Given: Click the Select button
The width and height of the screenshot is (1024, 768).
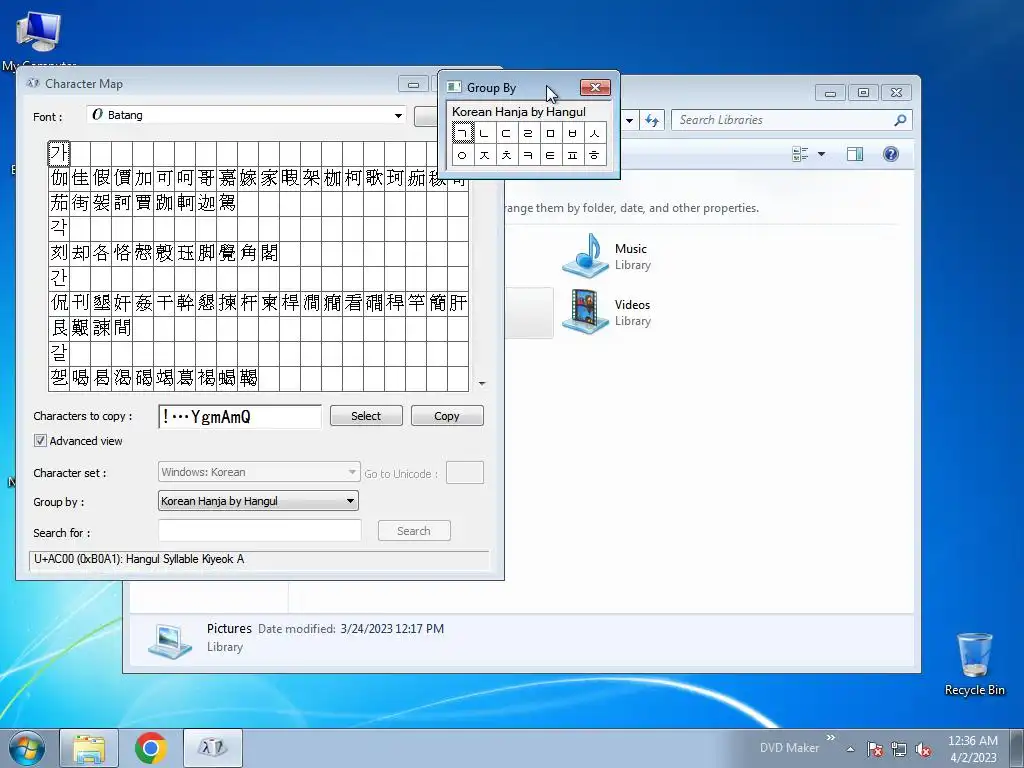Looking at the screenshot, I should (366, 416).
